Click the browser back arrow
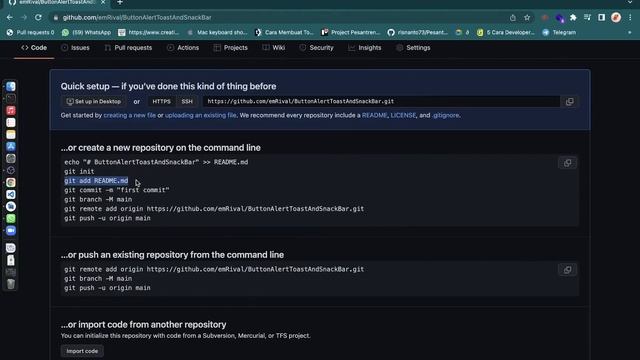 9,18
